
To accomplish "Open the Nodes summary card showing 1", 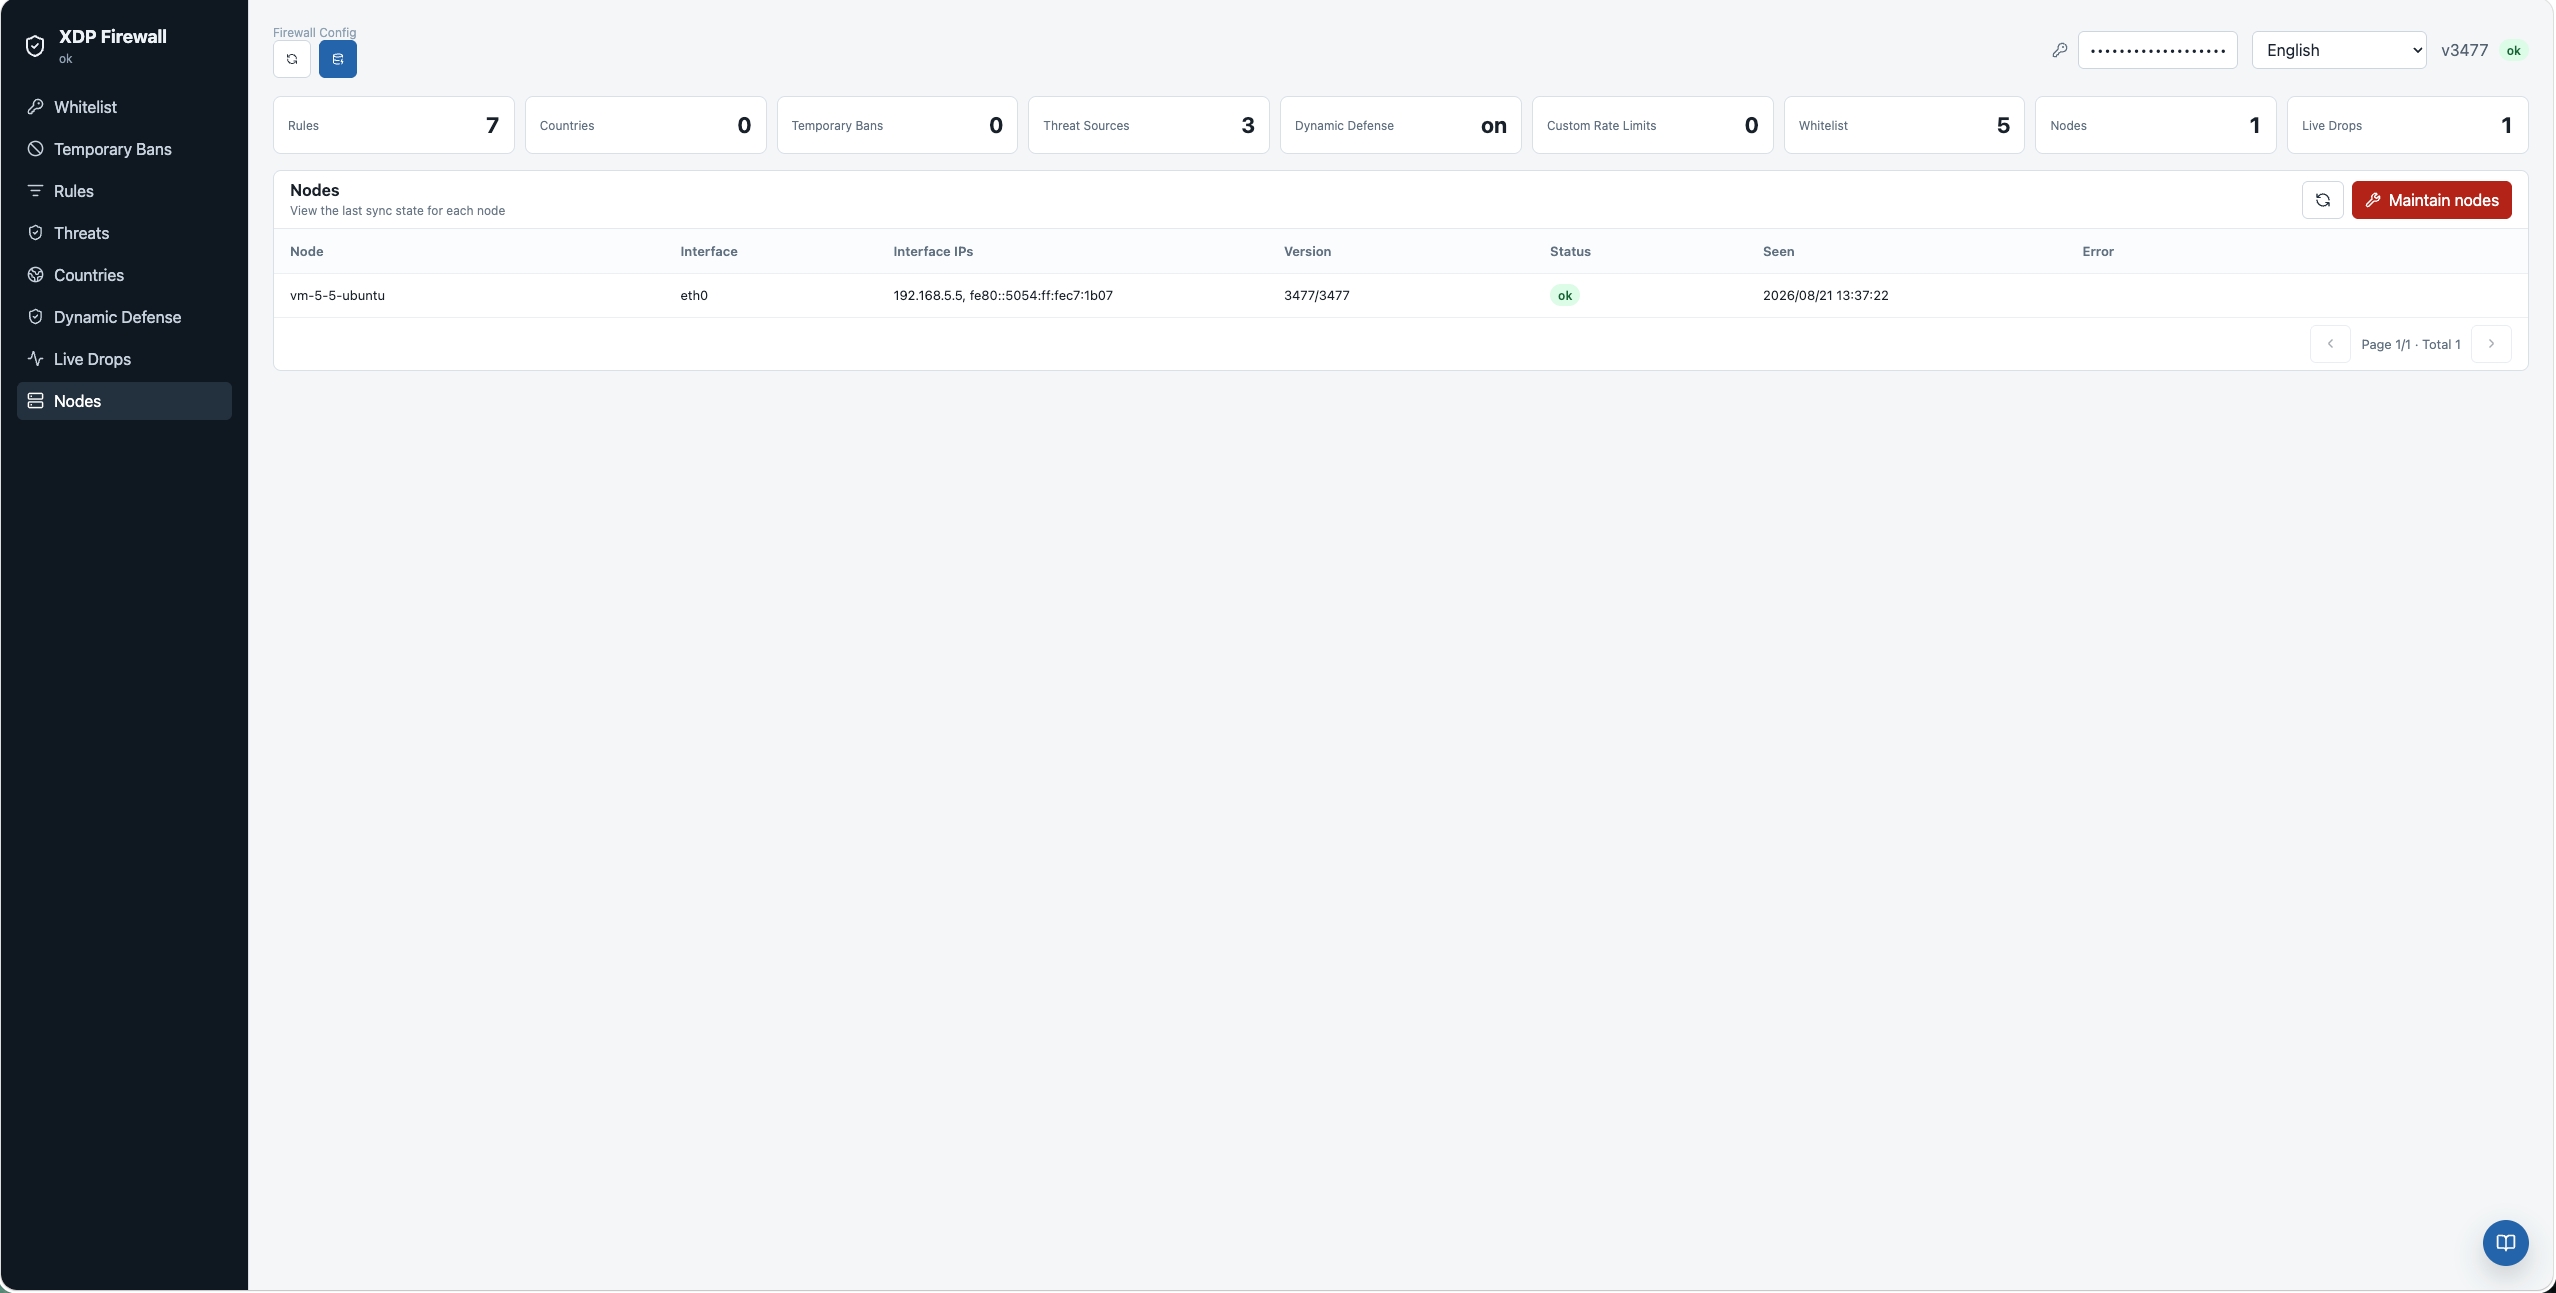I will pyautogui.click(x=2156, y=125).
